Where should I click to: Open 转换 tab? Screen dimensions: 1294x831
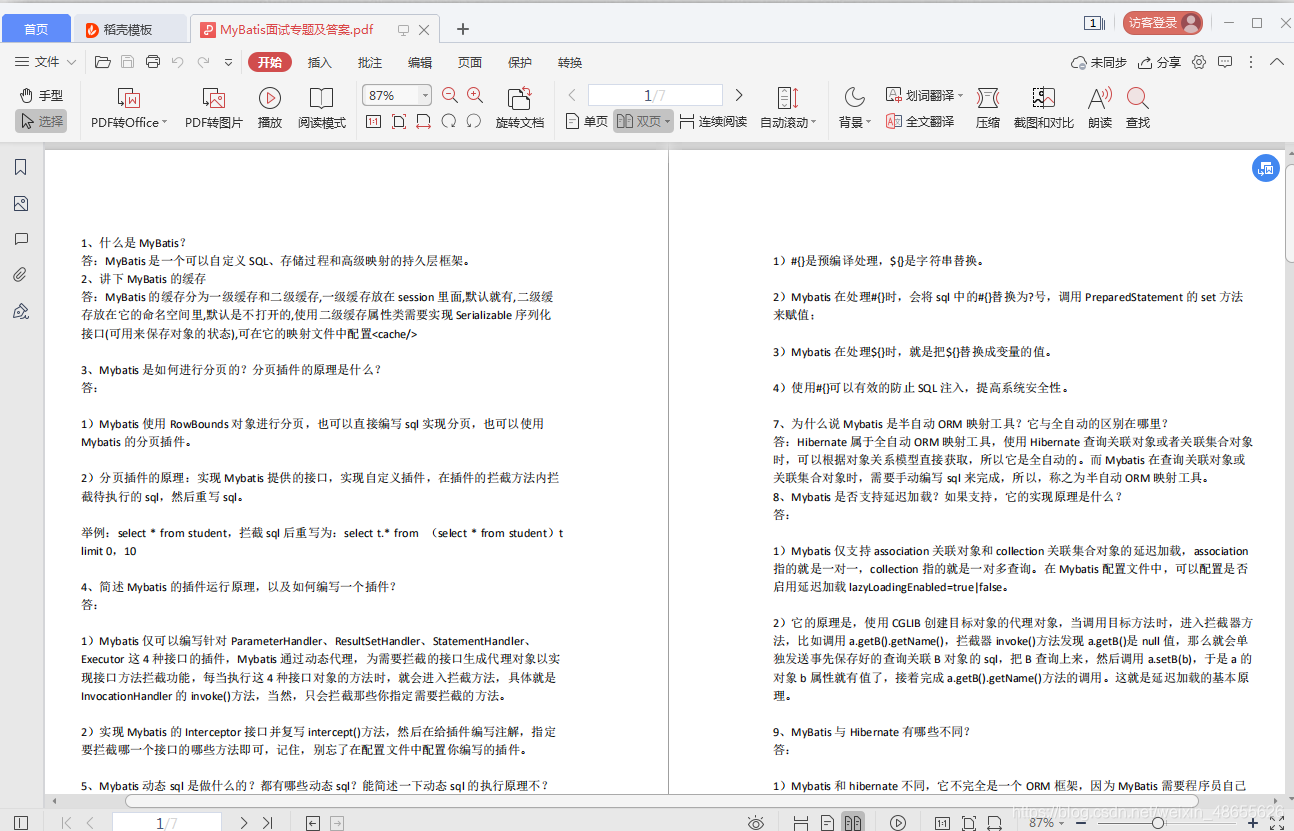tap(570, 62)
